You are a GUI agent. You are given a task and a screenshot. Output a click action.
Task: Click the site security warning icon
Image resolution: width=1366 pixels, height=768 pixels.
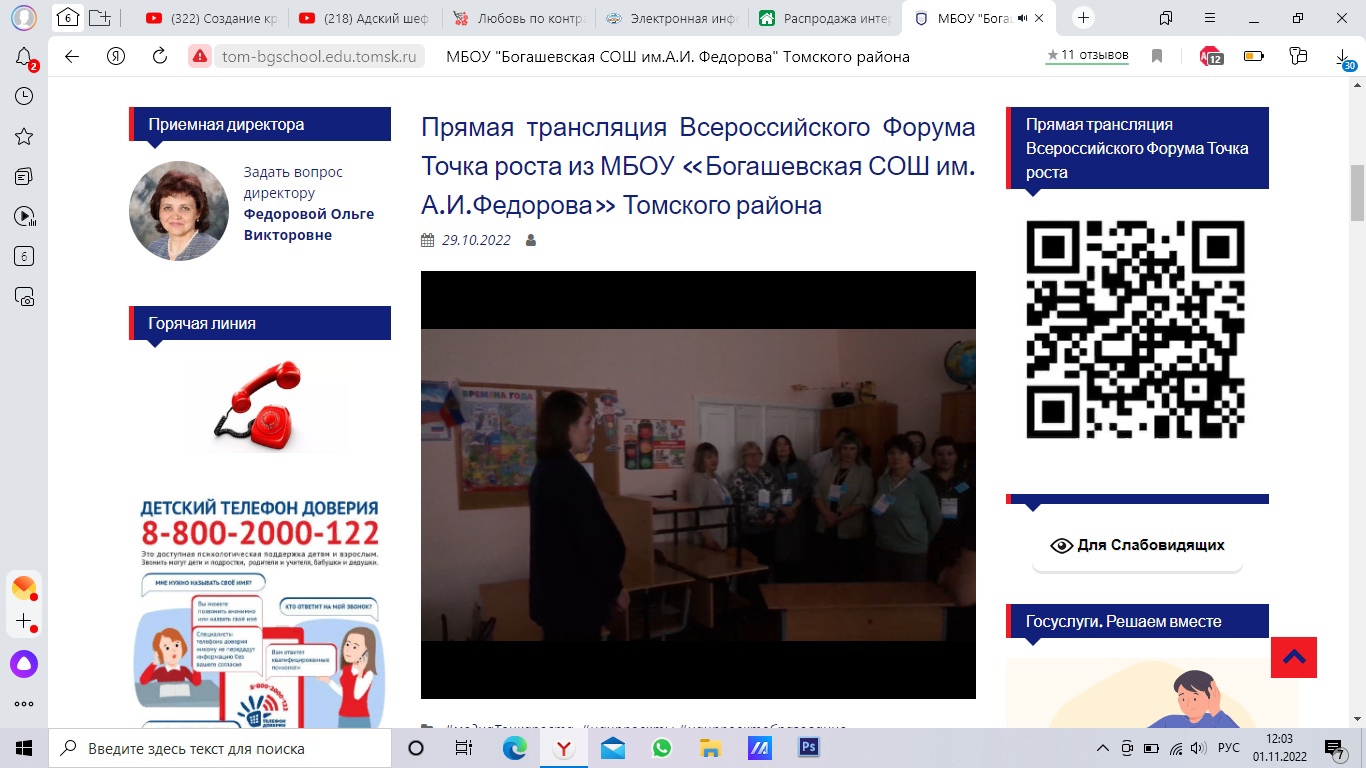click(x=200, y=57)
